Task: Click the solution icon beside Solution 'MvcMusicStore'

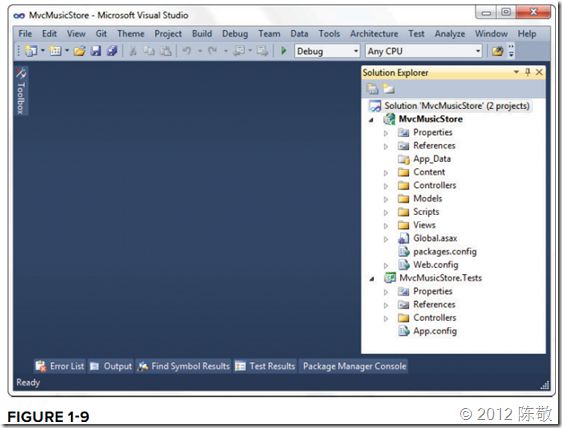Action: (x=375, y=106)
